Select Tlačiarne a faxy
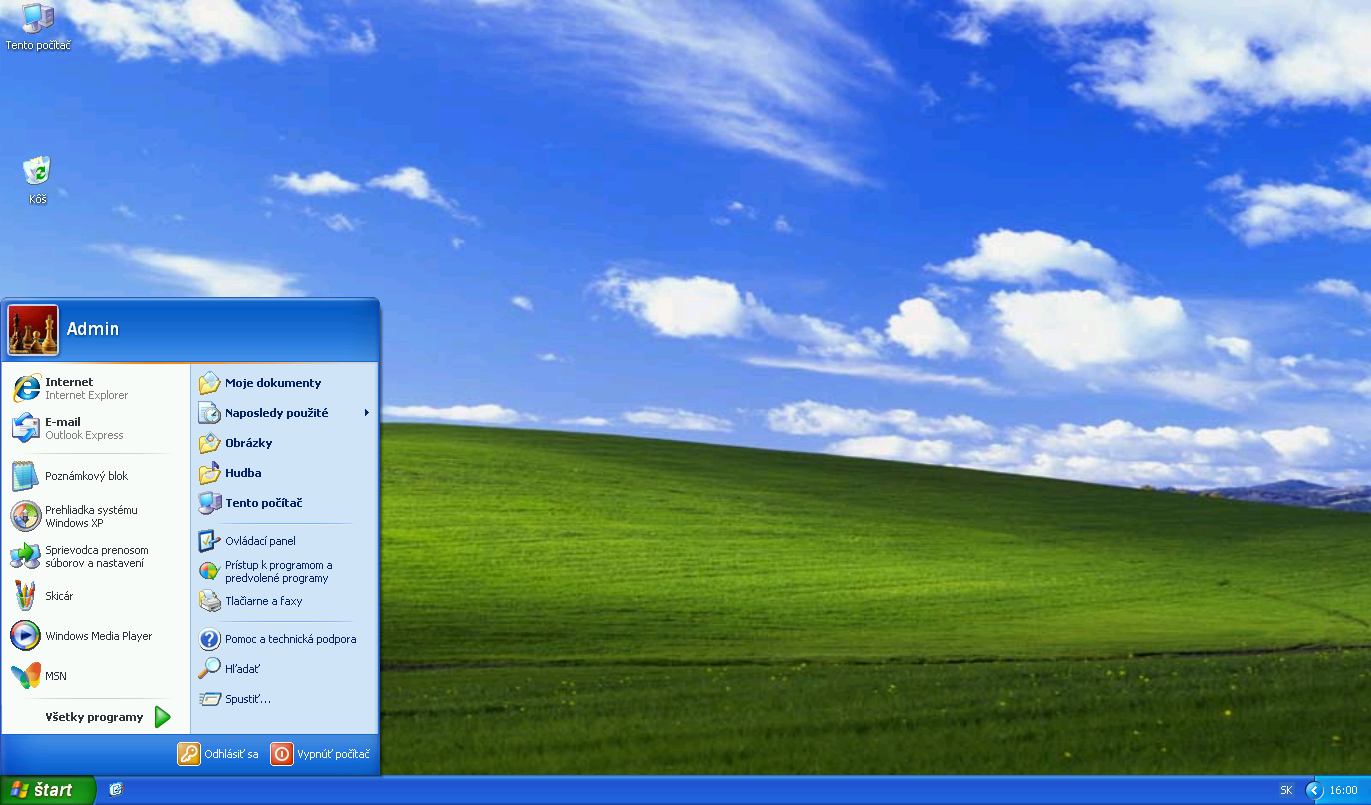Image resolution: width=1371 pixels, height=805 pixels. tap(262, 601)
